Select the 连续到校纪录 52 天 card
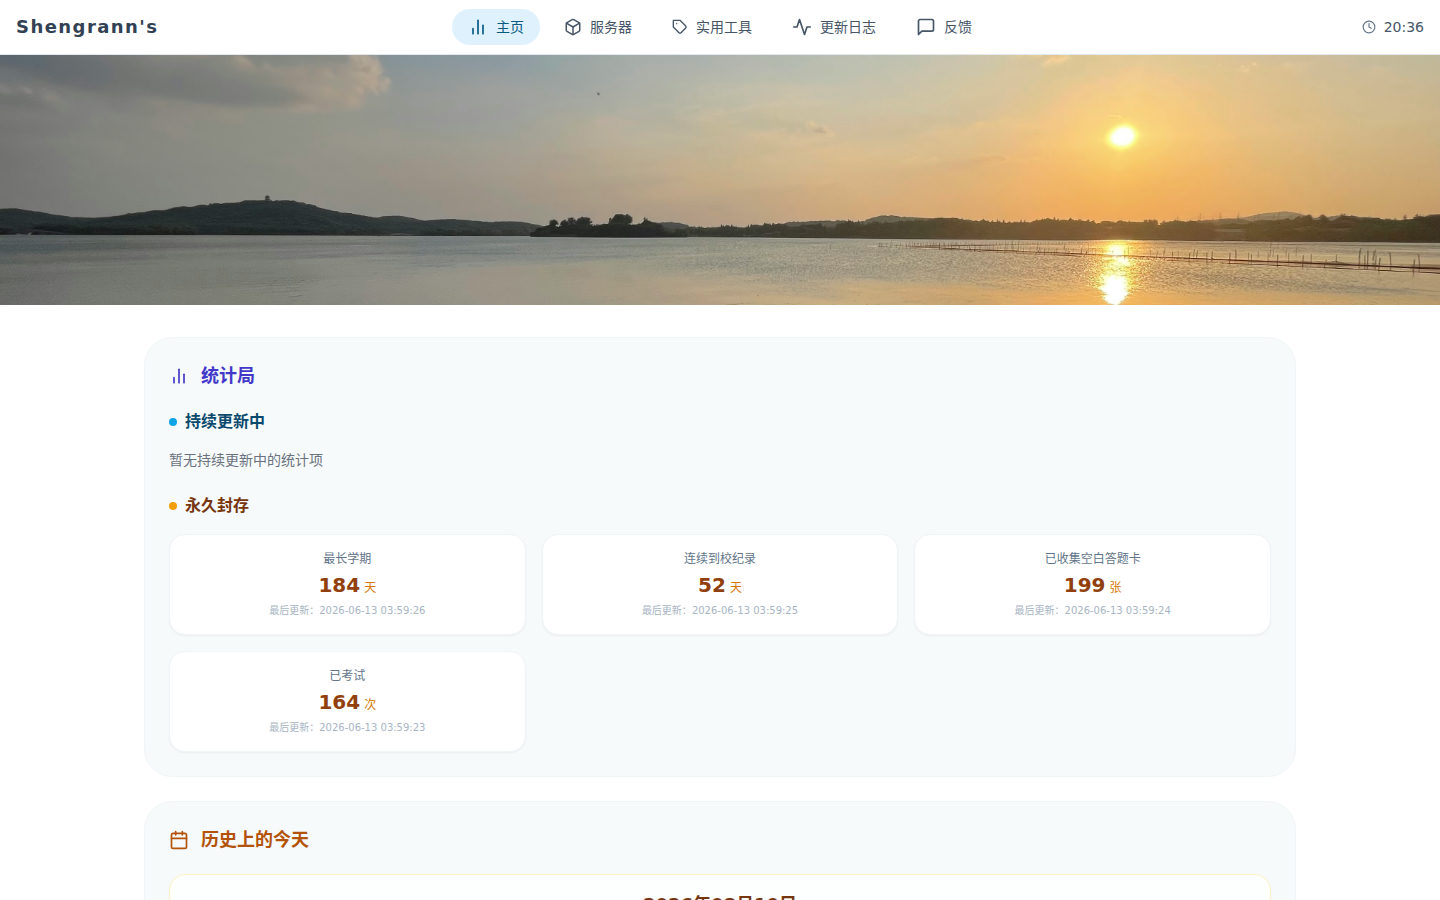The height and width of the screenshot is (900, 1440). tap(720, 584)
